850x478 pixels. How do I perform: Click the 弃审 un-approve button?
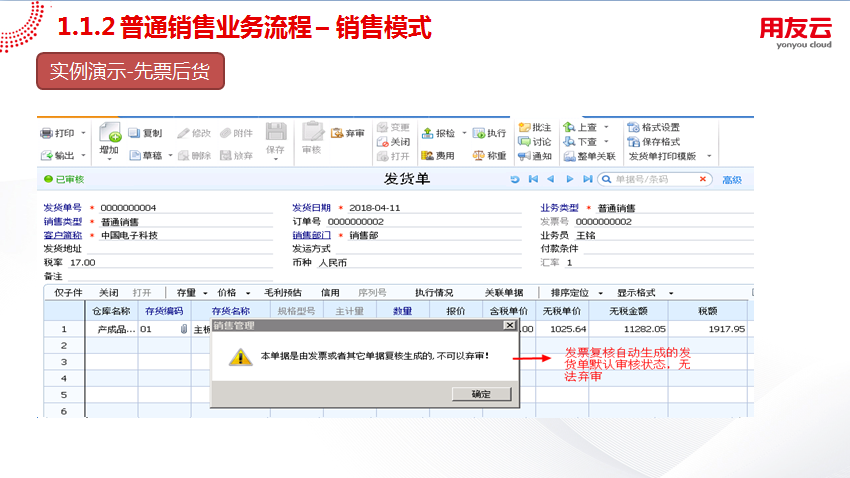348,133
